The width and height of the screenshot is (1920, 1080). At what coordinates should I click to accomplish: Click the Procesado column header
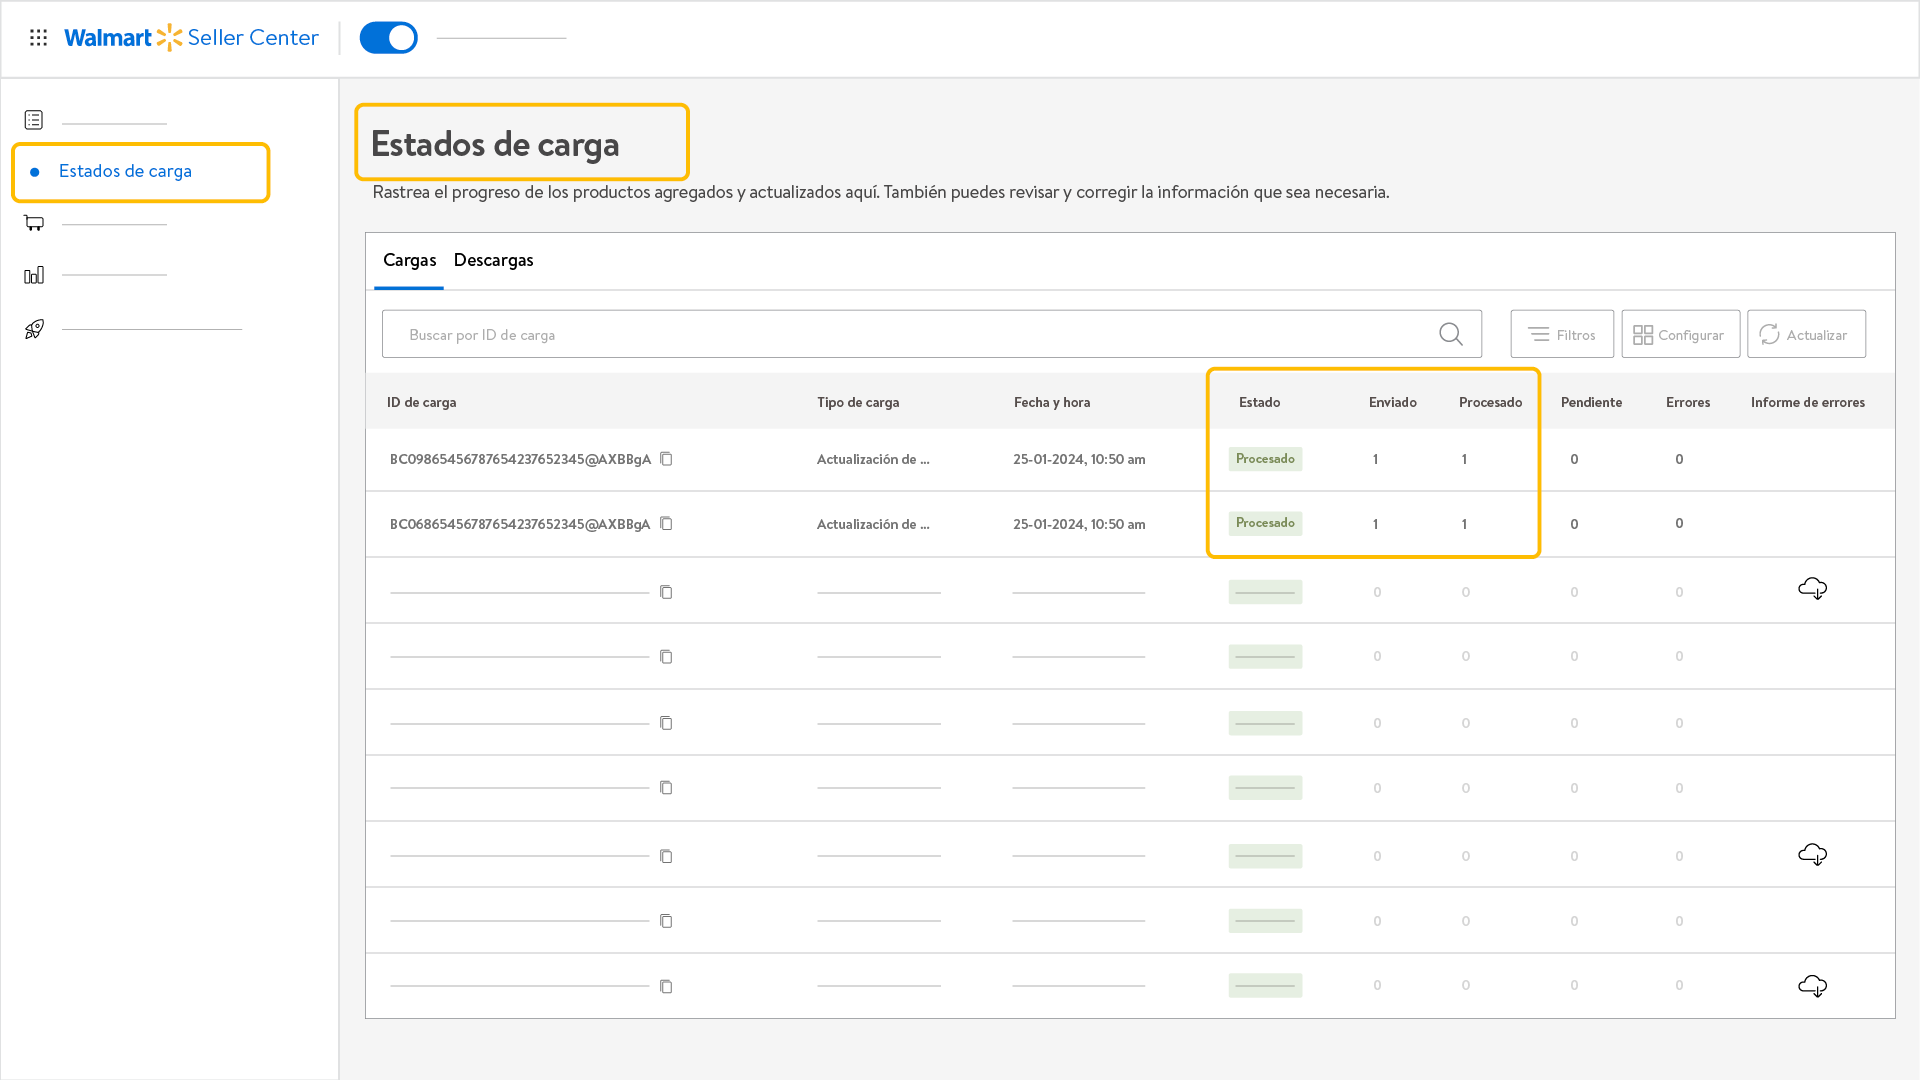pos(1490,402)
